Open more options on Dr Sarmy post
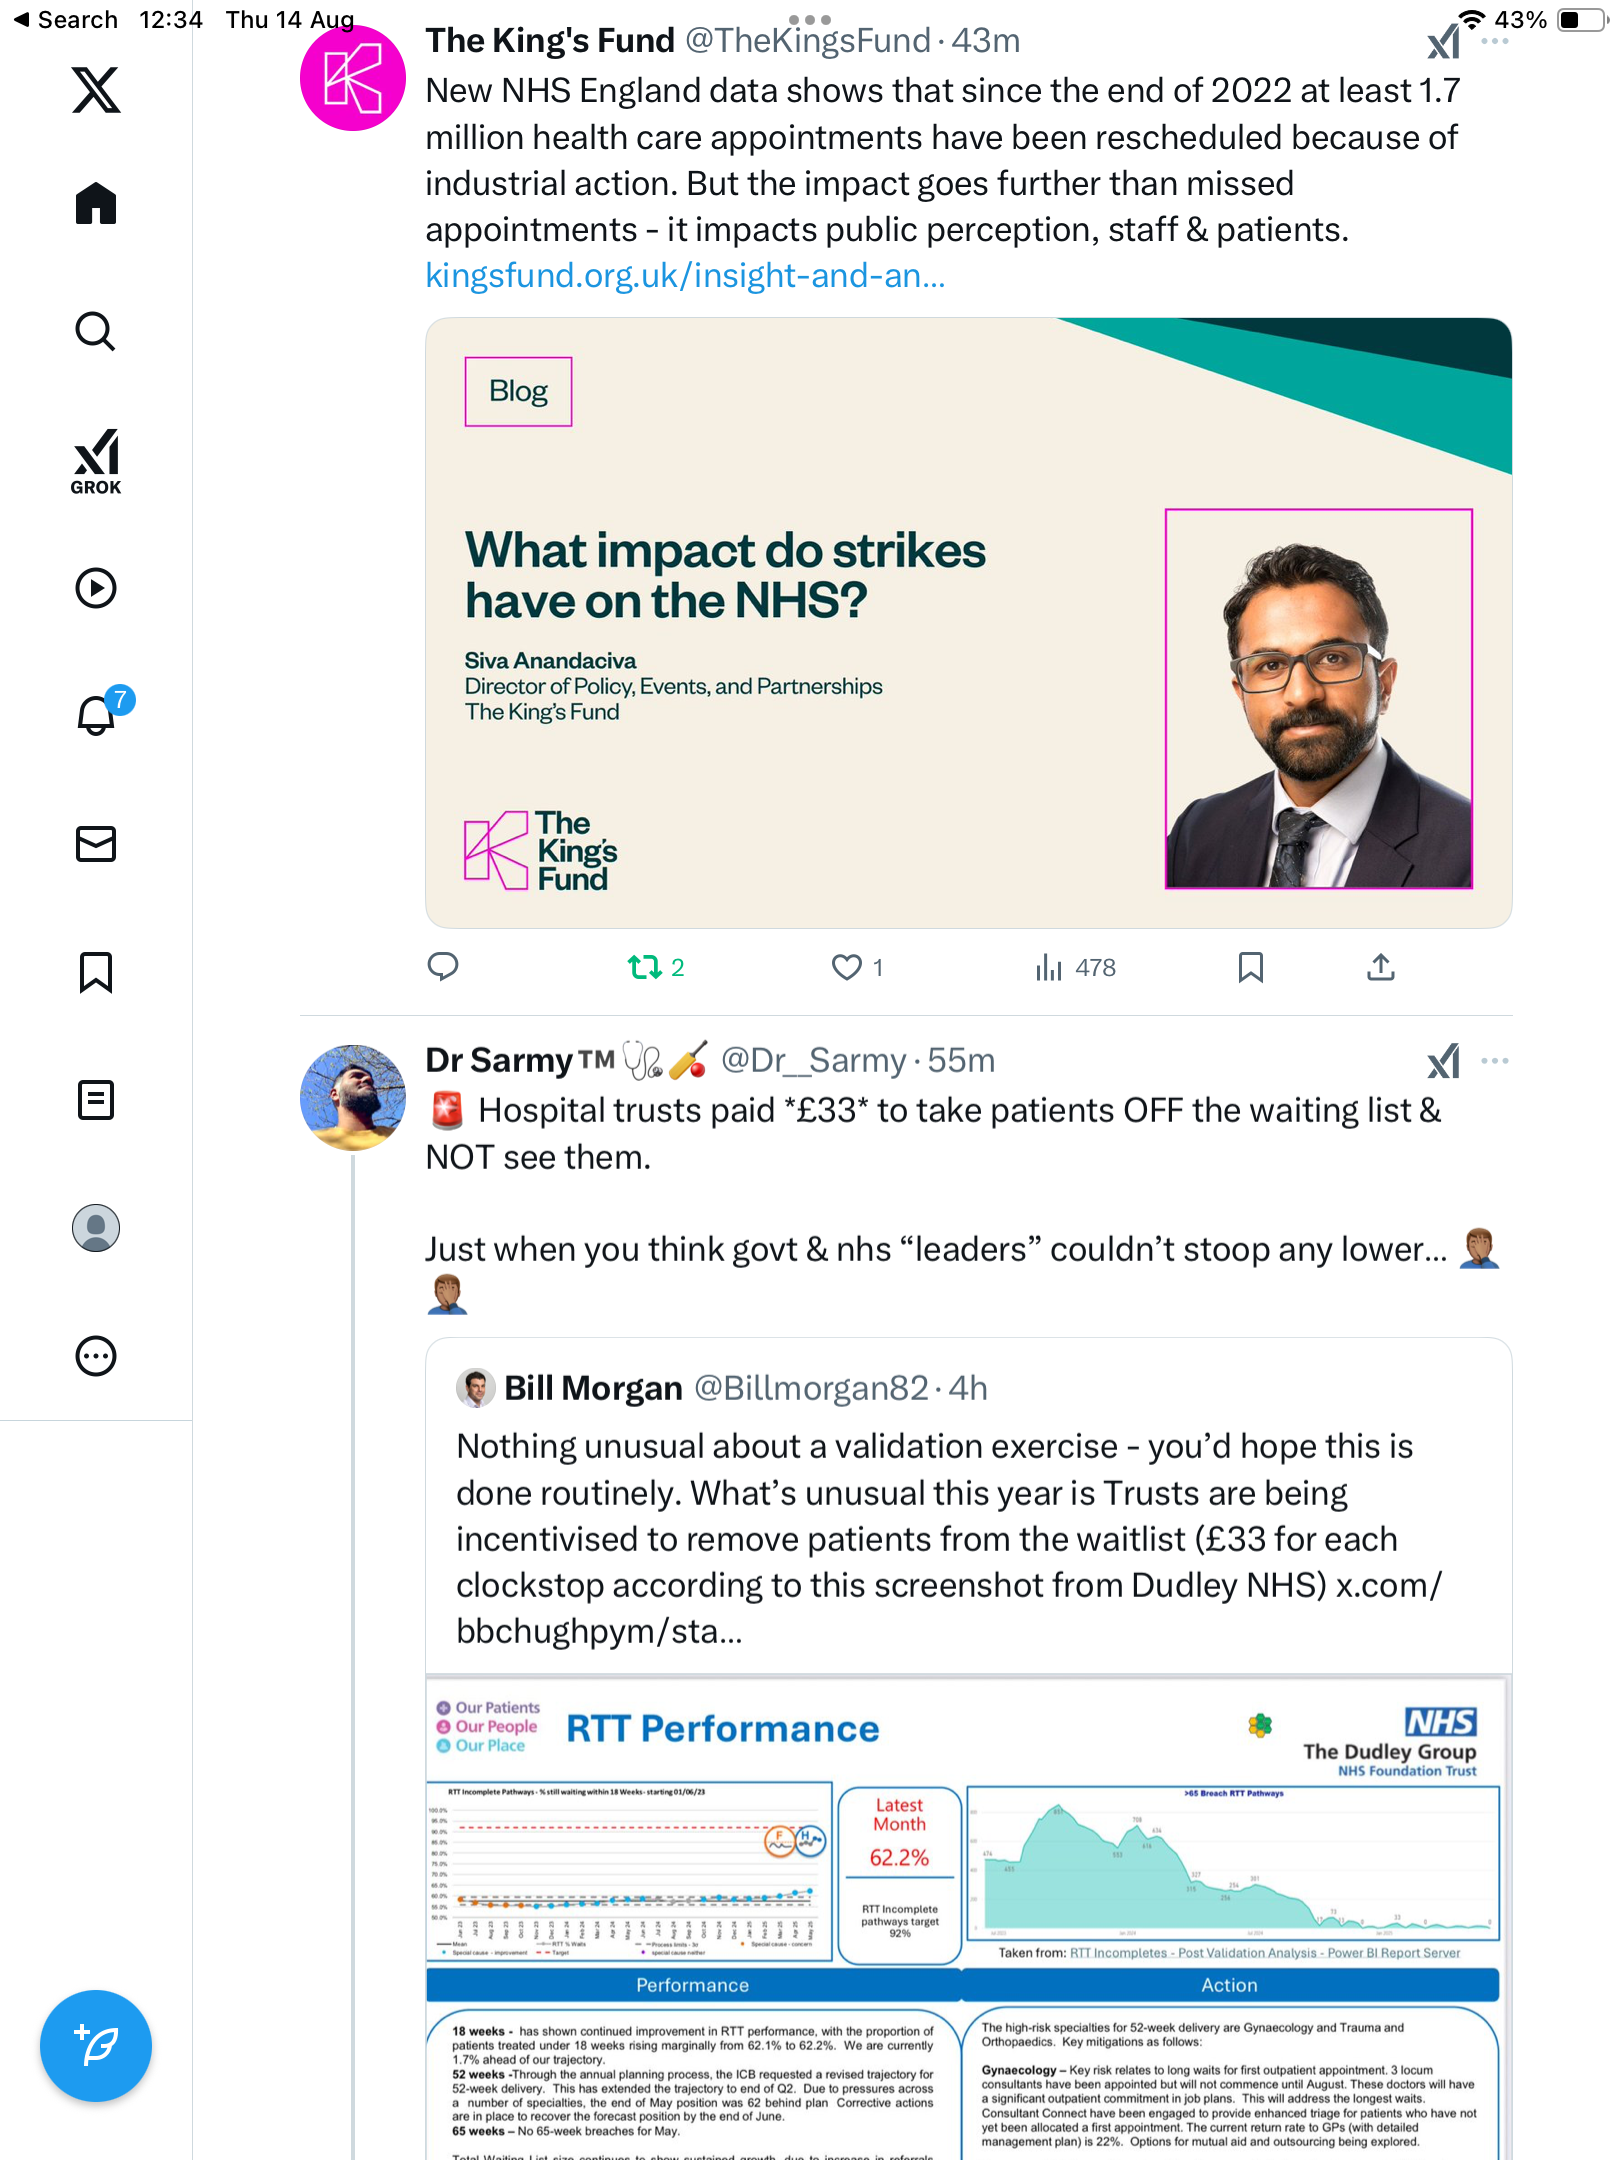Viewport: 1620px width, 2160px height. [x=1495, y=1061]
